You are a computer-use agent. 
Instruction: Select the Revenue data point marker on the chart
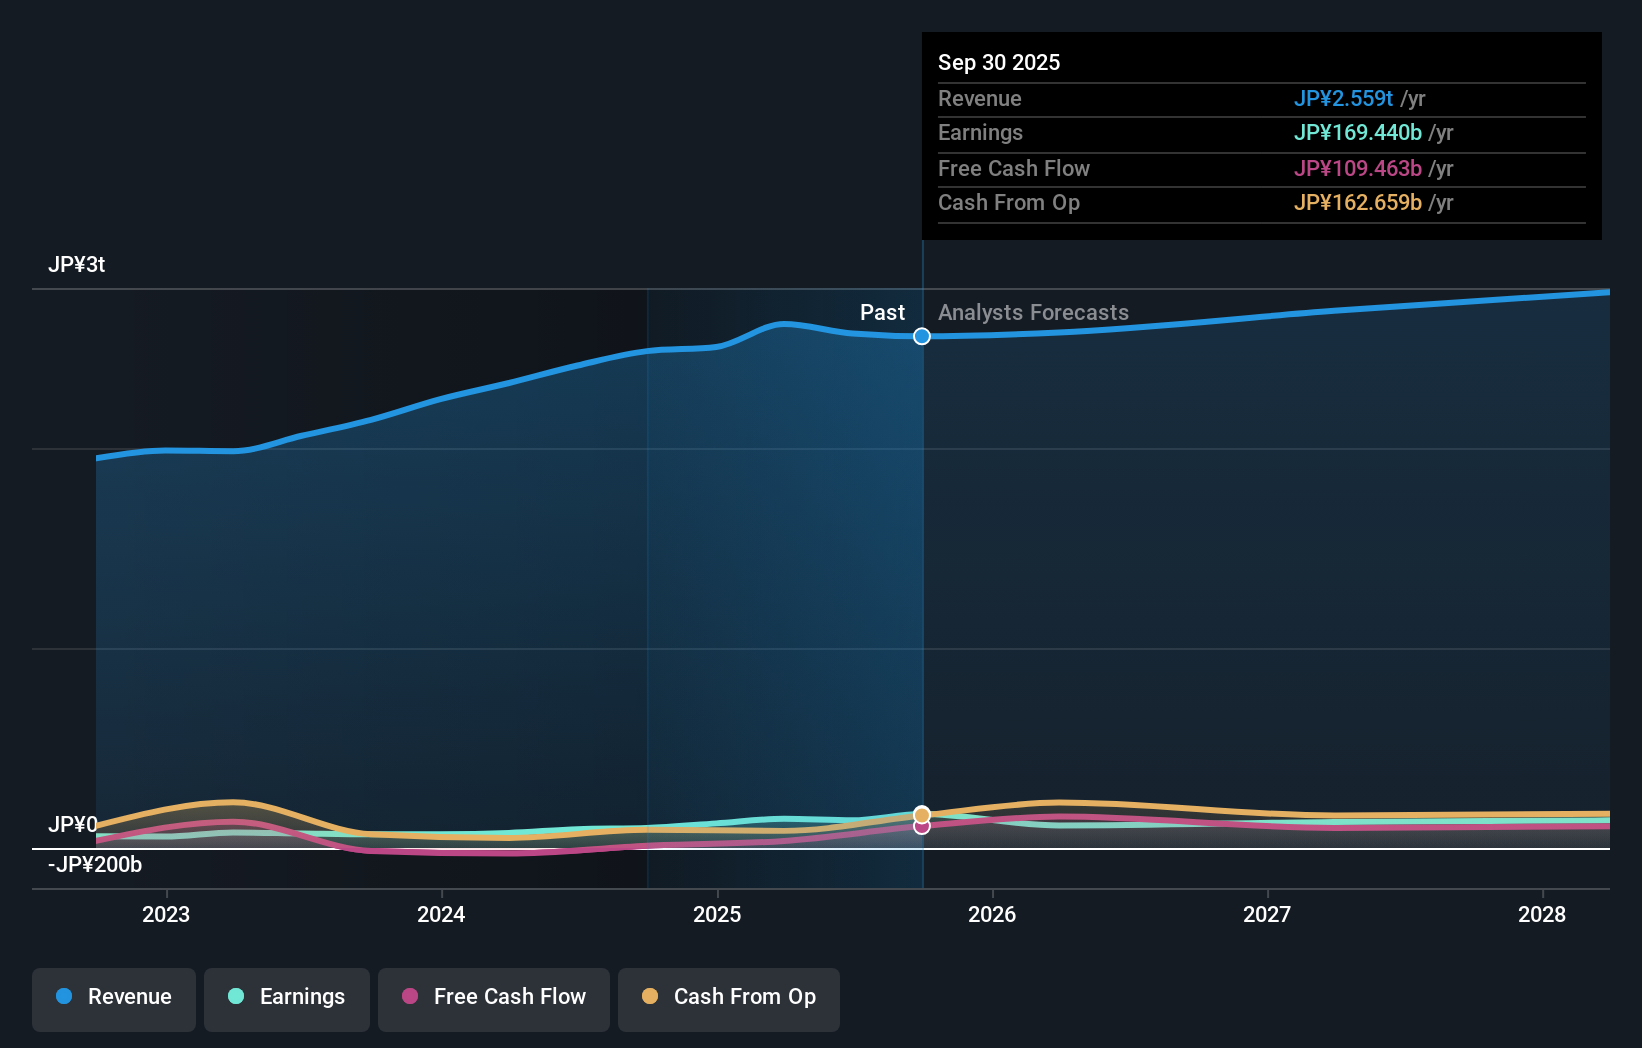[x=921, y=336]
